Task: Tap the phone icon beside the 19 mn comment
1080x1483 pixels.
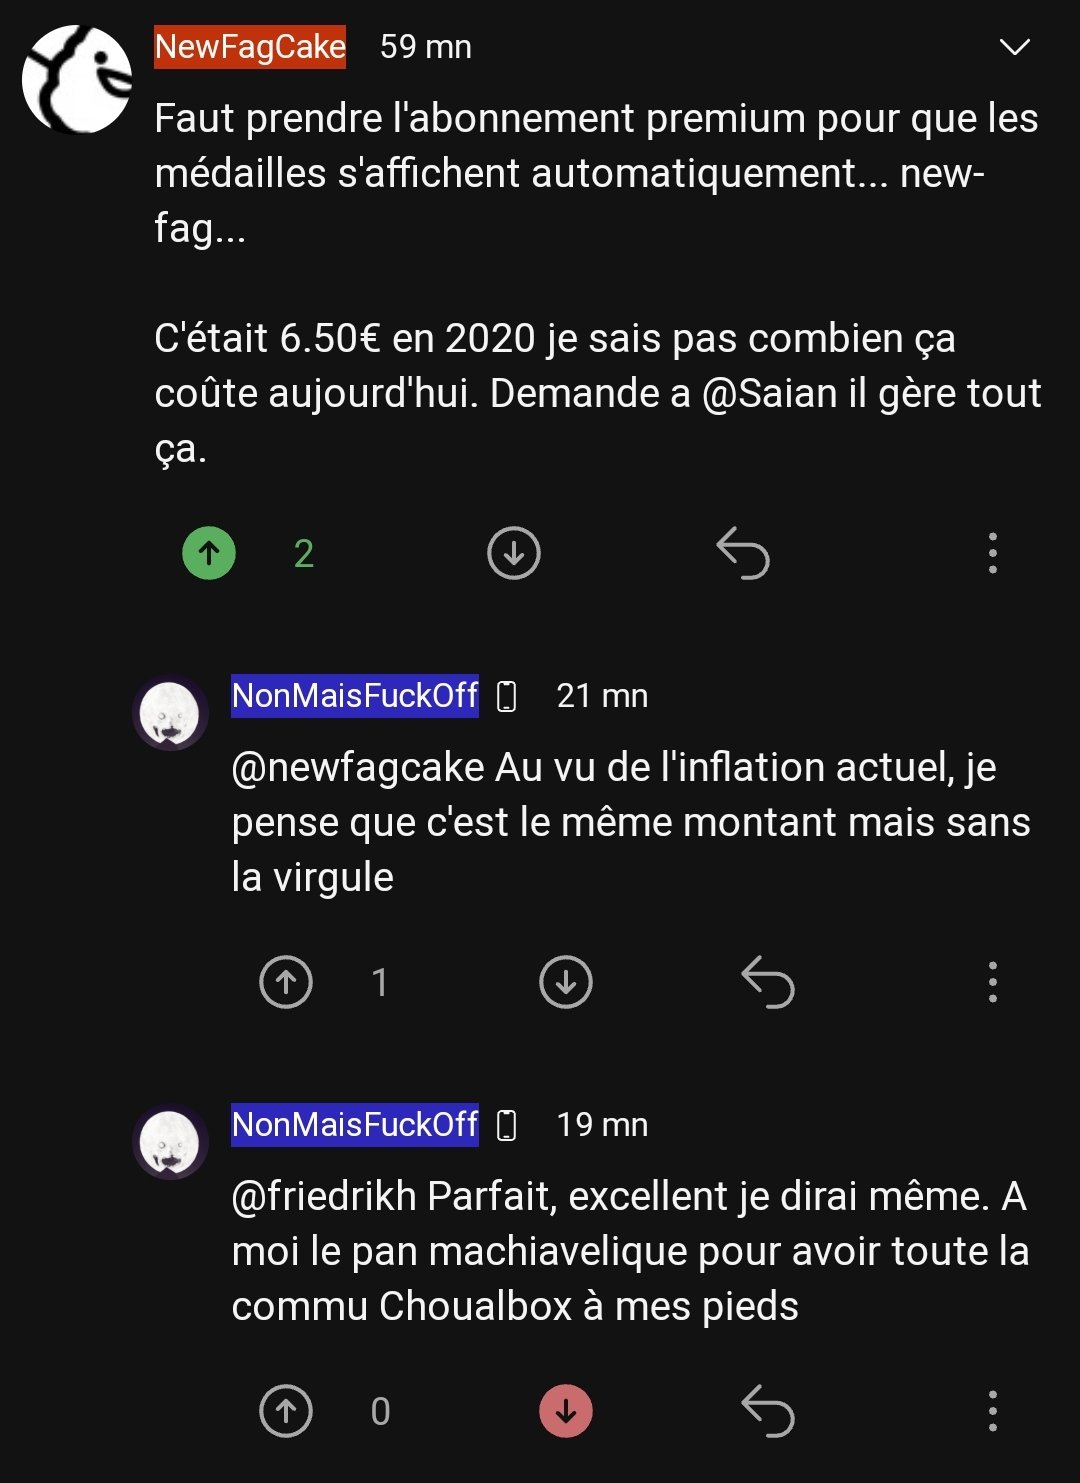Action: click(507, 1125)
